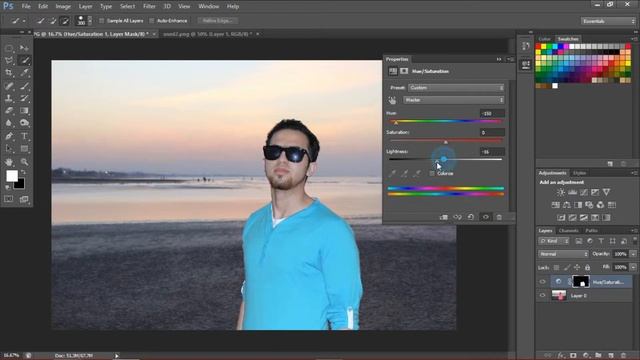Select the Zoom tool
The image size is (640, 360).
coord(24,162)
